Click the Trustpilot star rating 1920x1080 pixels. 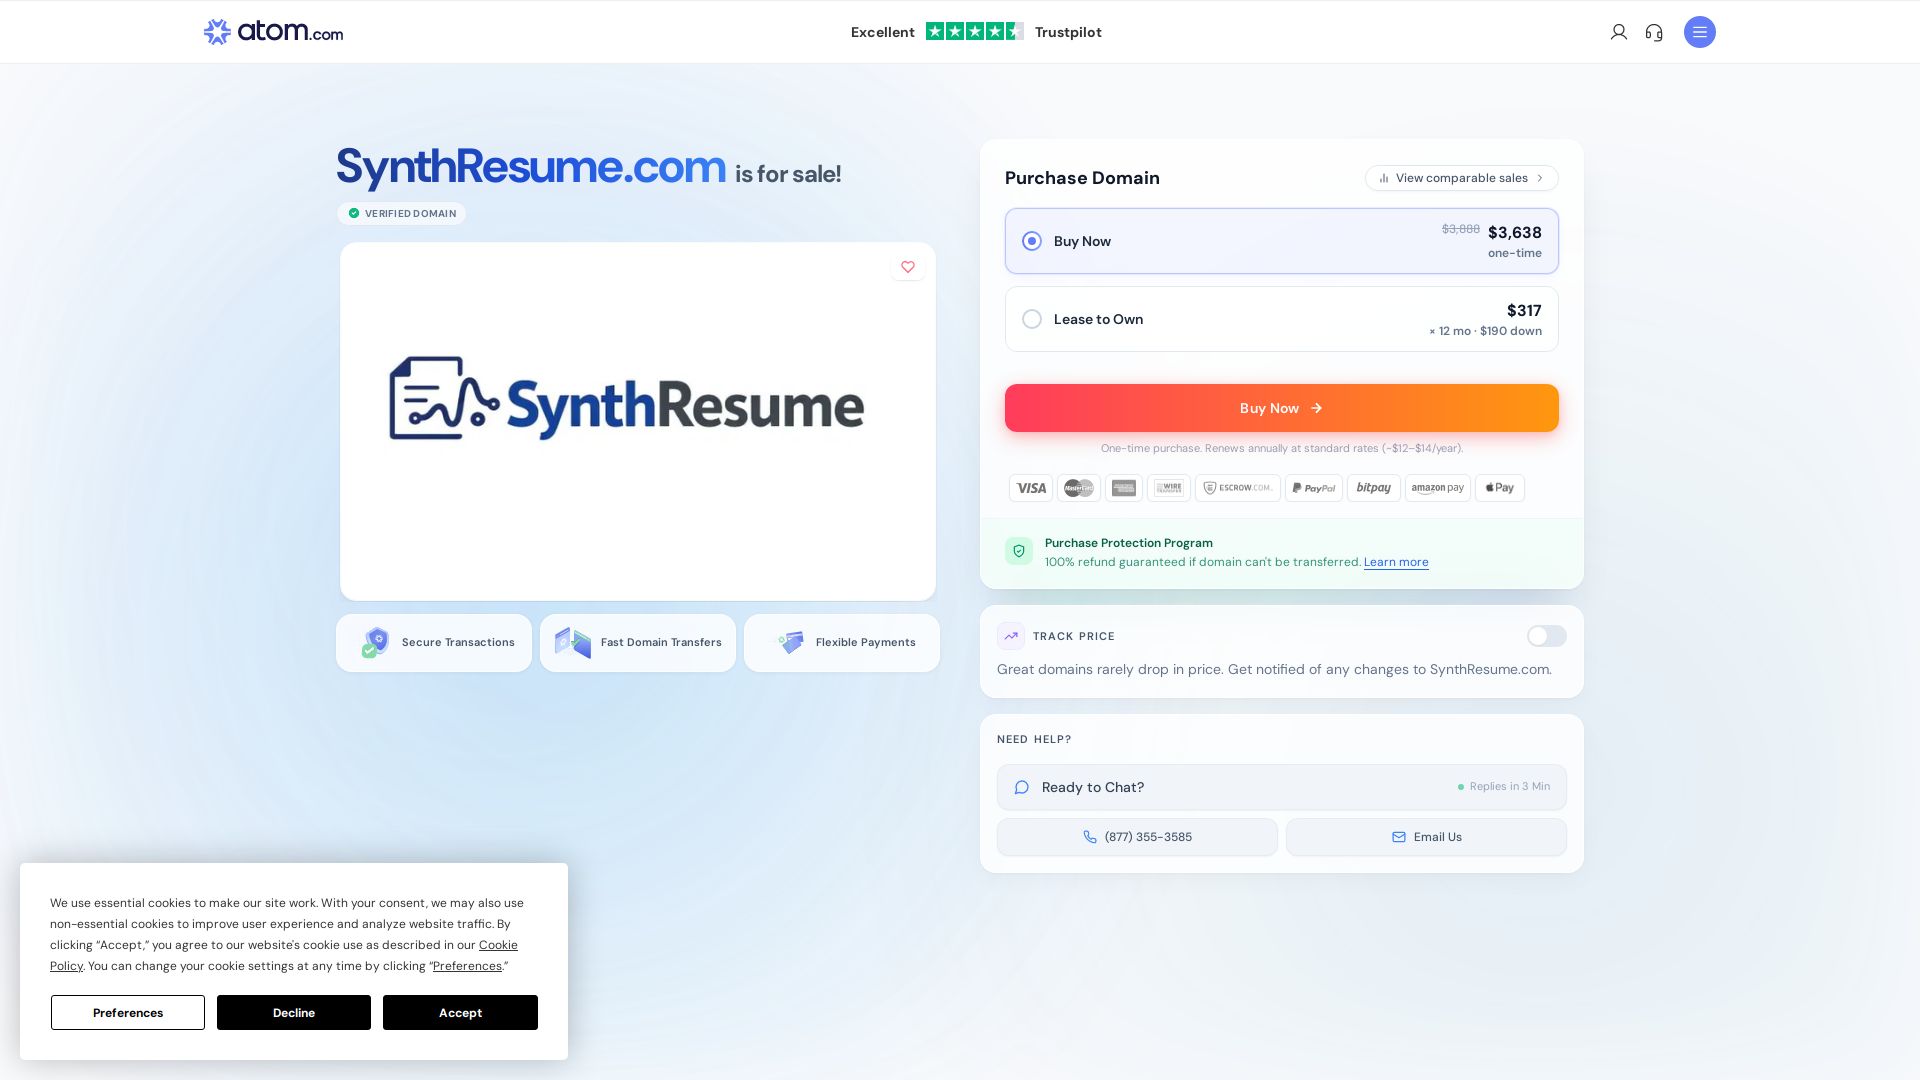(974, 32)
